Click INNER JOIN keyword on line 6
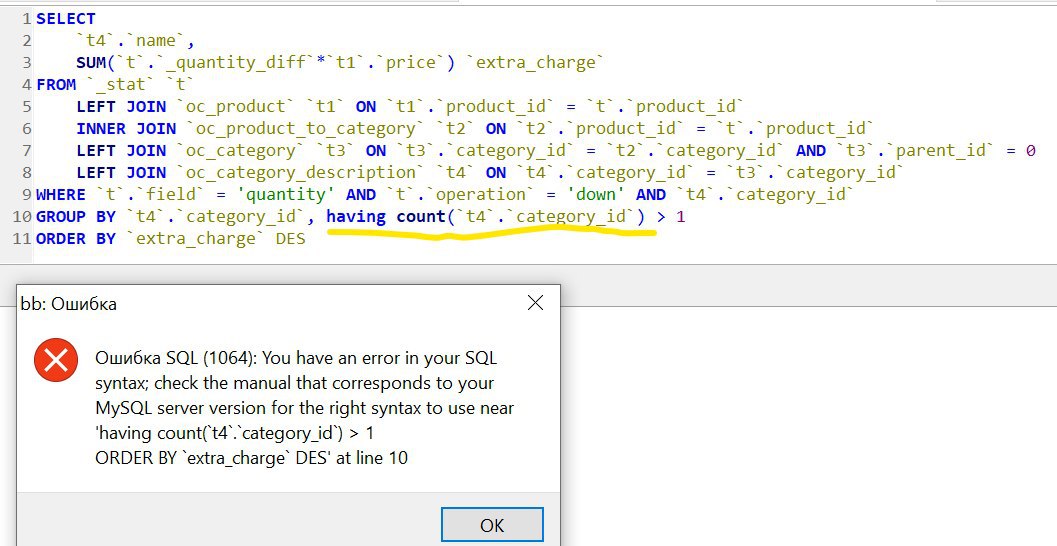Image resolution: width=1057 pixels, height=546 pixels. pos(126,129)
